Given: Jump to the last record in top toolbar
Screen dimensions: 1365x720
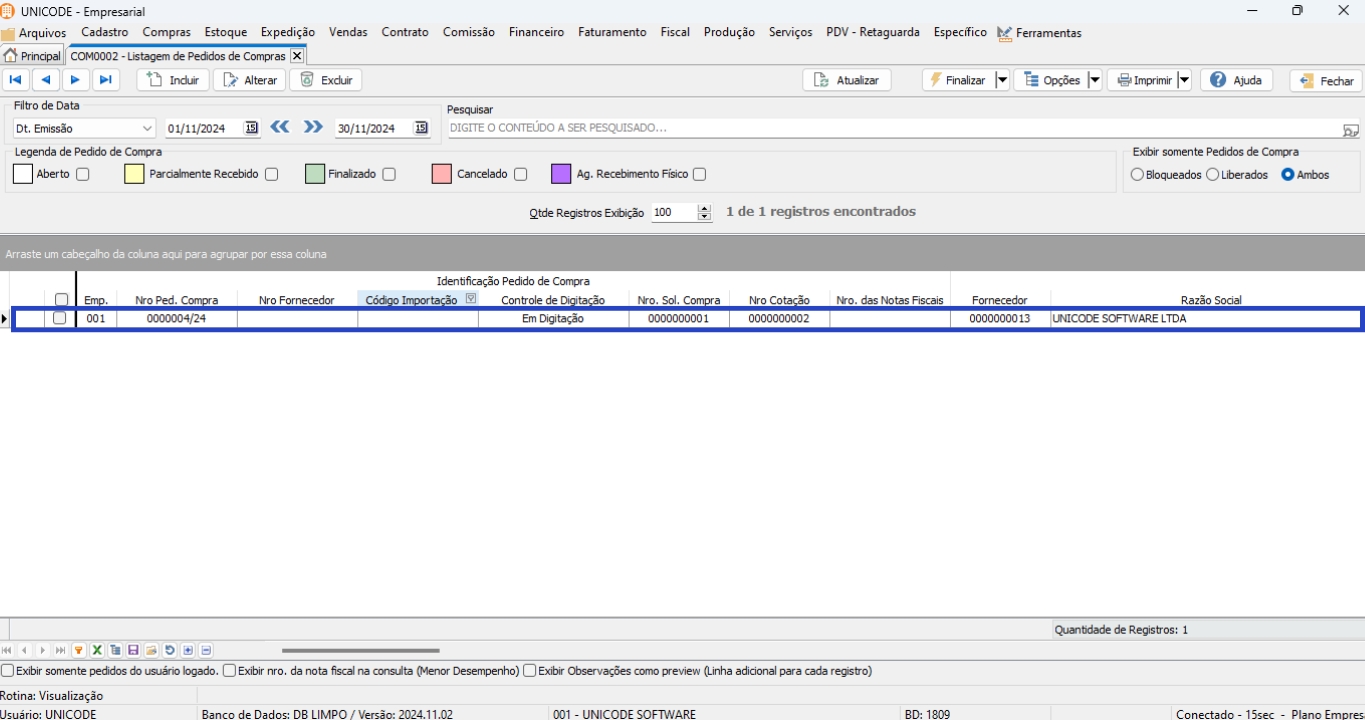Looking at the screenshot, I should click(x=105, y=80).
